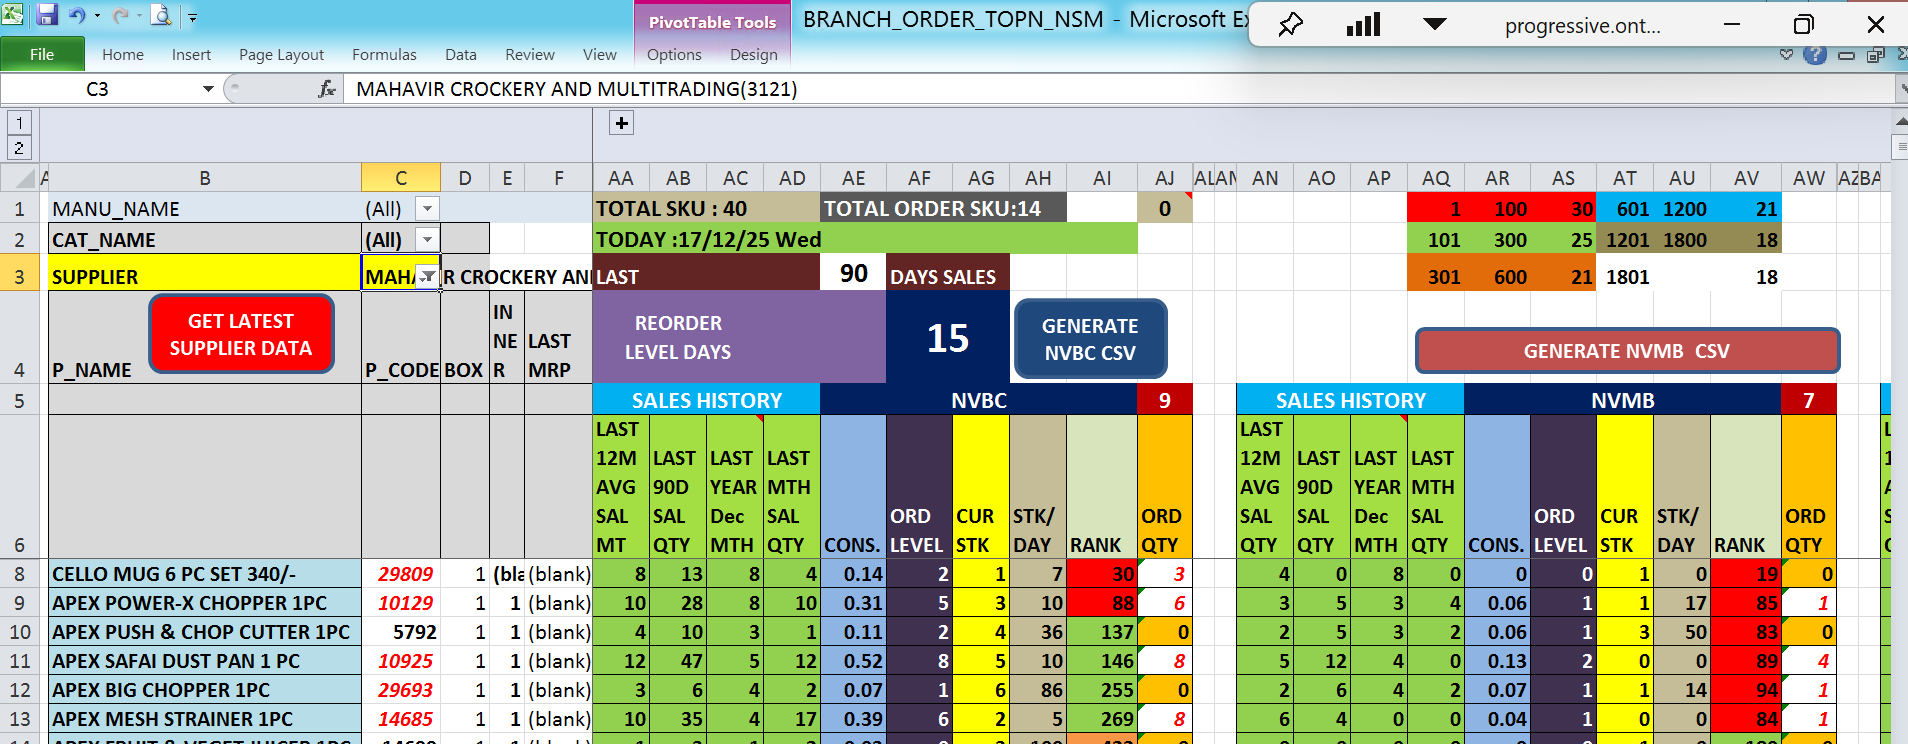
Task: Click the Name Box showing C3
Action: (x=97, y=89)
